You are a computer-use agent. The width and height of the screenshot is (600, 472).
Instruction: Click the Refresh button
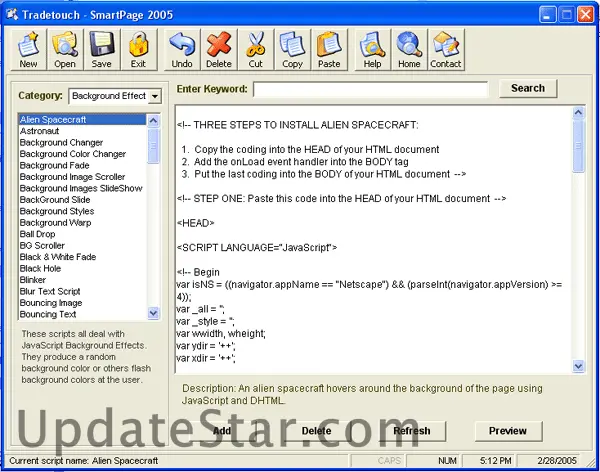pos(412,431)
